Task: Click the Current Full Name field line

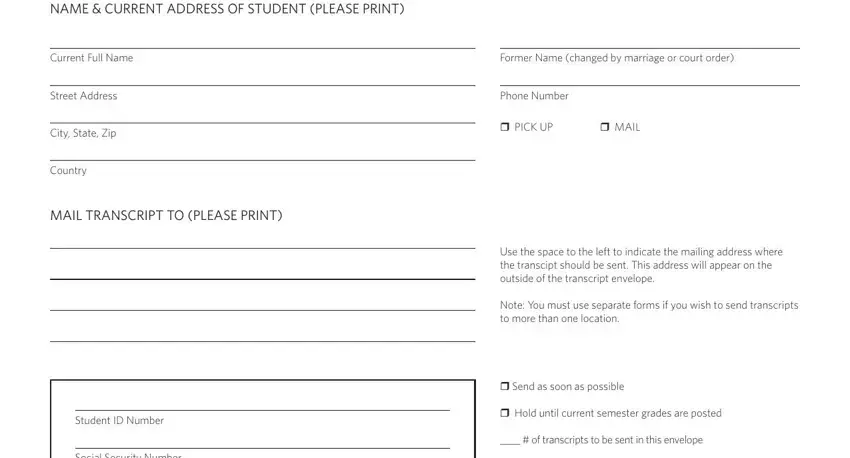Action: (x=262, y=41)
